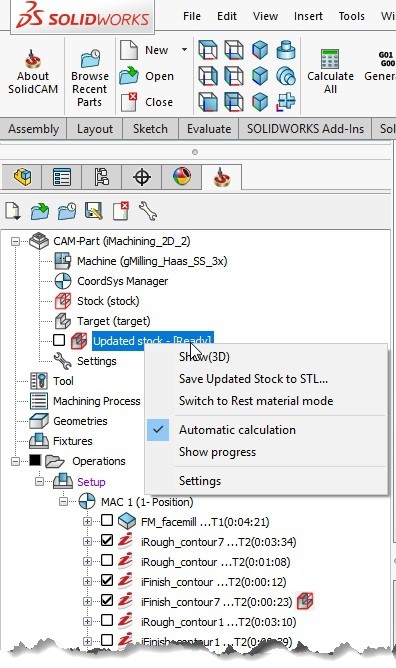This screenshot has width=396, height=668.
Task: Check the FM_facemill operation checkbox
Action: click(x=107, y=520)
